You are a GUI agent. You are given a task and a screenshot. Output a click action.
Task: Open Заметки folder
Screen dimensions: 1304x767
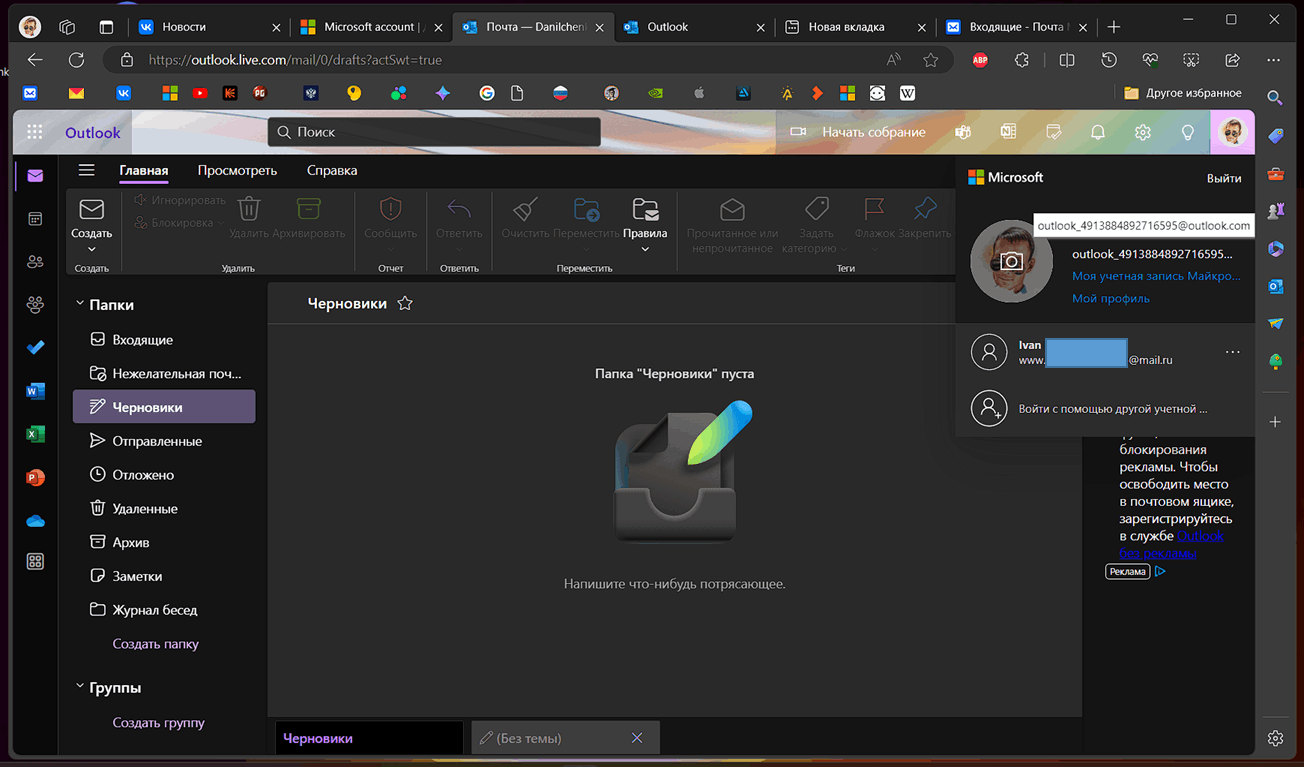click(164, 576)
